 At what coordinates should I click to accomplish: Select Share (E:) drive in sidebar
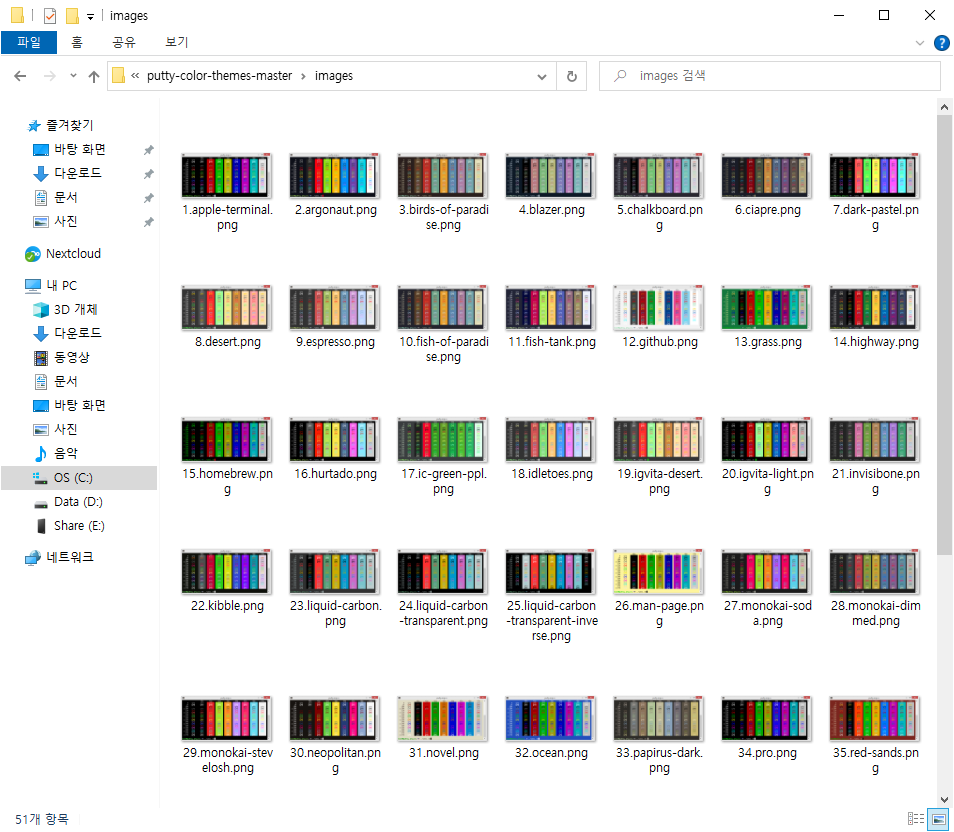coord(79,526)
